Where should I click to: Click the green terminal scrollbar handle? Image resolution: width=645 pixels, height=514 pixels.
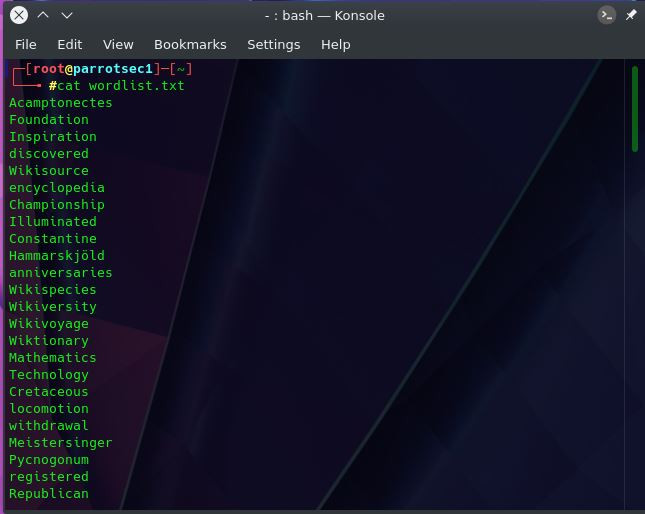[x=635, y=109]
